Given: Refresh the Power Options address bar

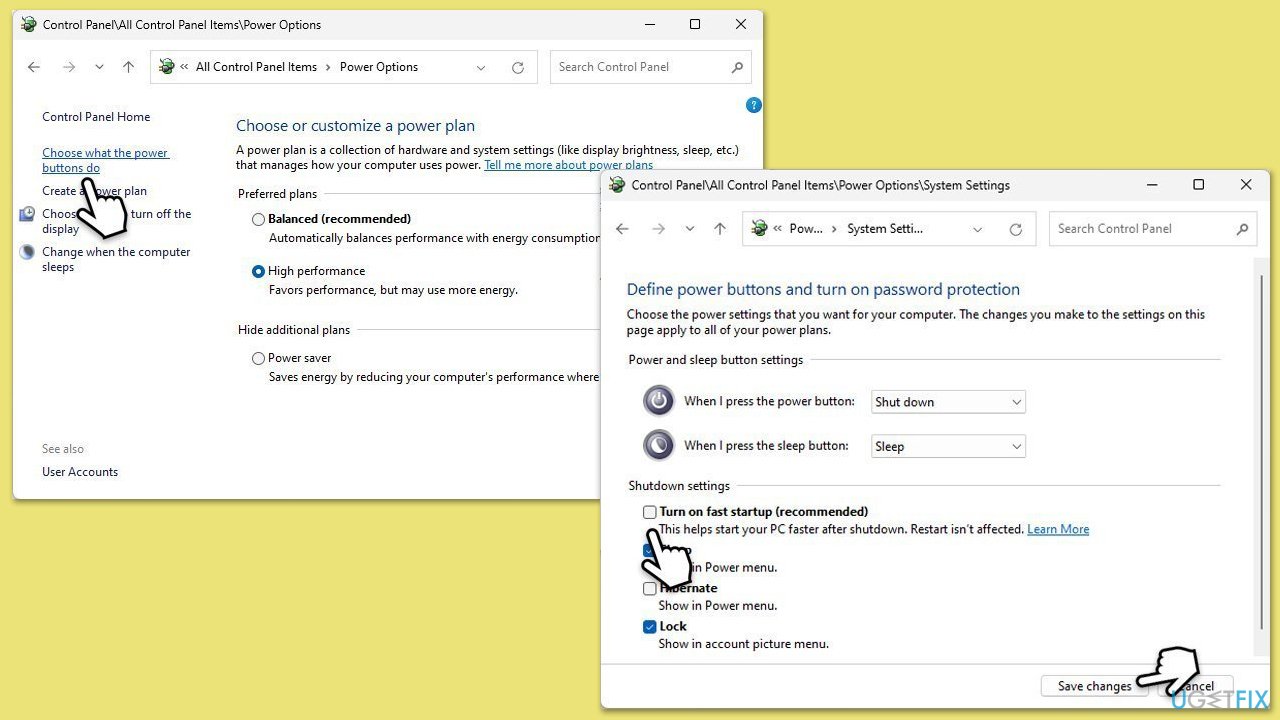Looking at the screenshot, I should click(x=518, y=67).
